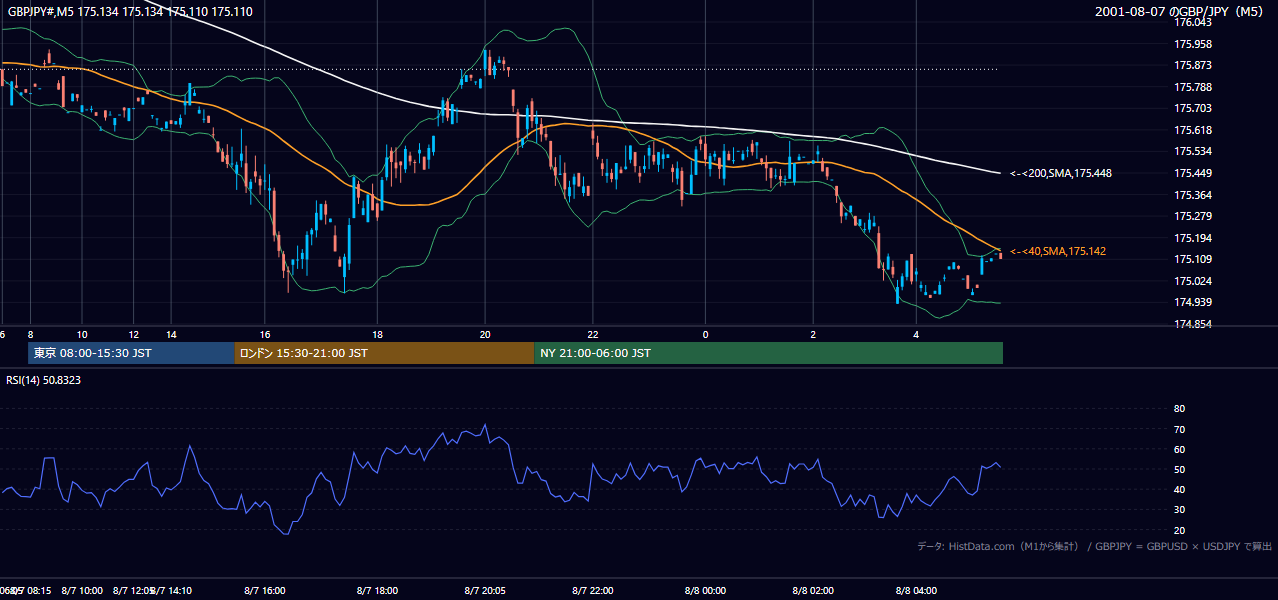Click price axis value 174.939
The width and height of the screenshot is (1278, 600).
point(1193,302)
